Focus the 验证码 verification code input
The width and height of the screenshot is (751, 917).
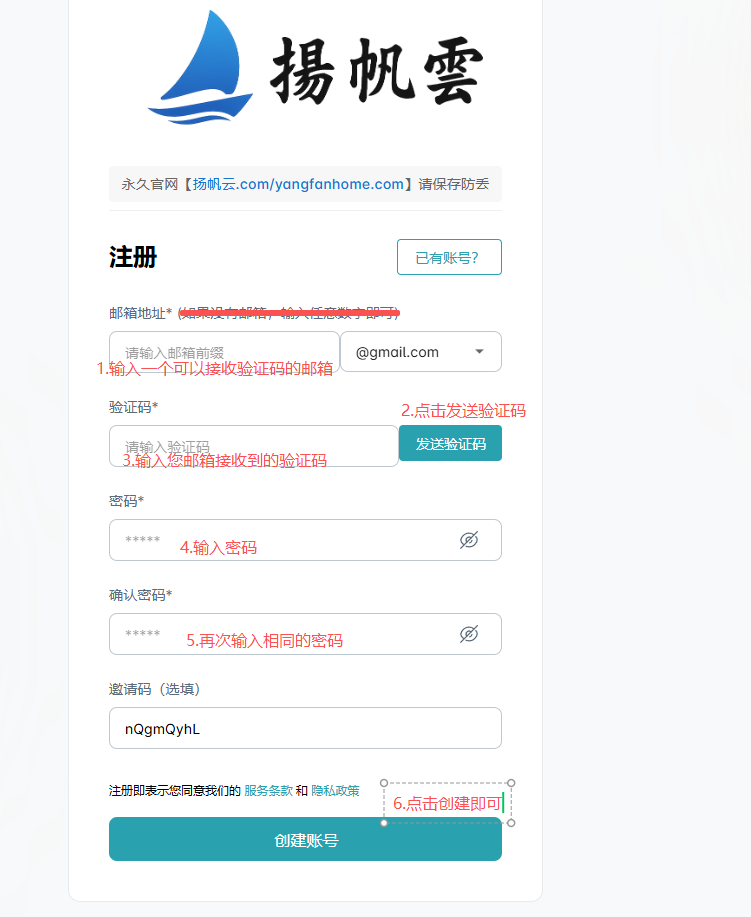(x=254, y=446)
